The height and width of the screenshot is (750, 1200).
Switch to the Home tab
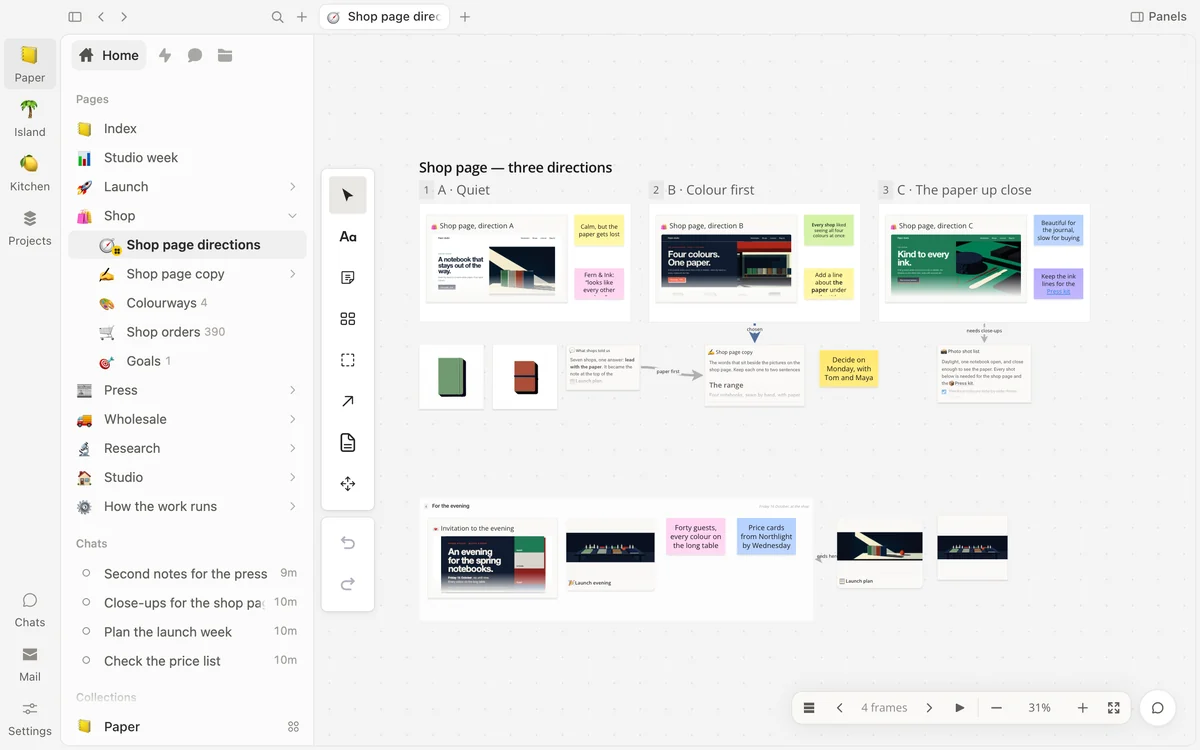click(x=108, y=55)
